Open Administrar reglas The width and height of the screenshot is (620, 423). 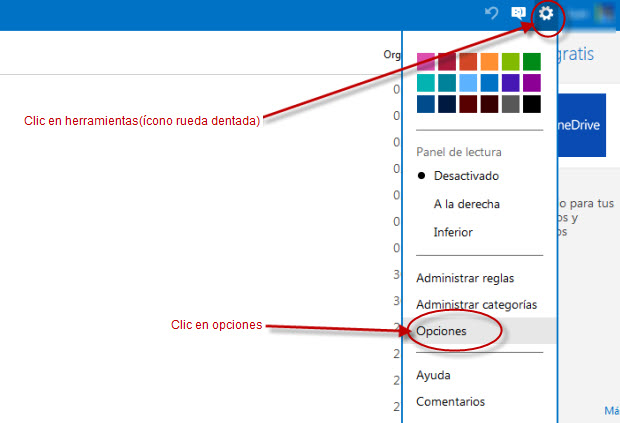click(x=465, y=278)
